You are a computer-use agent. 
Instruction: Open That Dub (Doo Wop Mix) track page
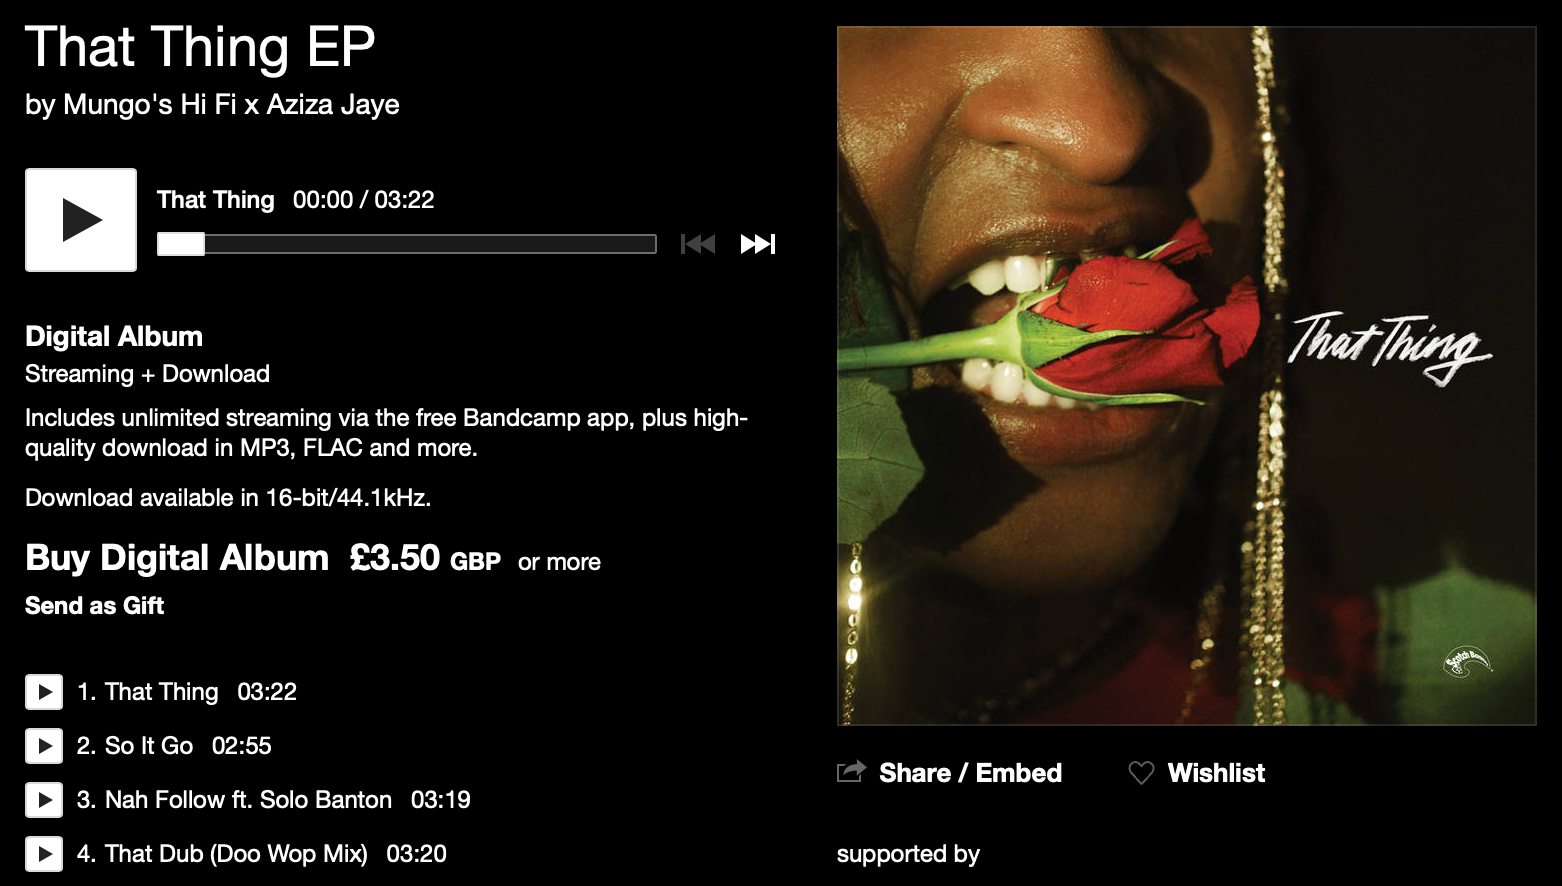pos(236,854)
